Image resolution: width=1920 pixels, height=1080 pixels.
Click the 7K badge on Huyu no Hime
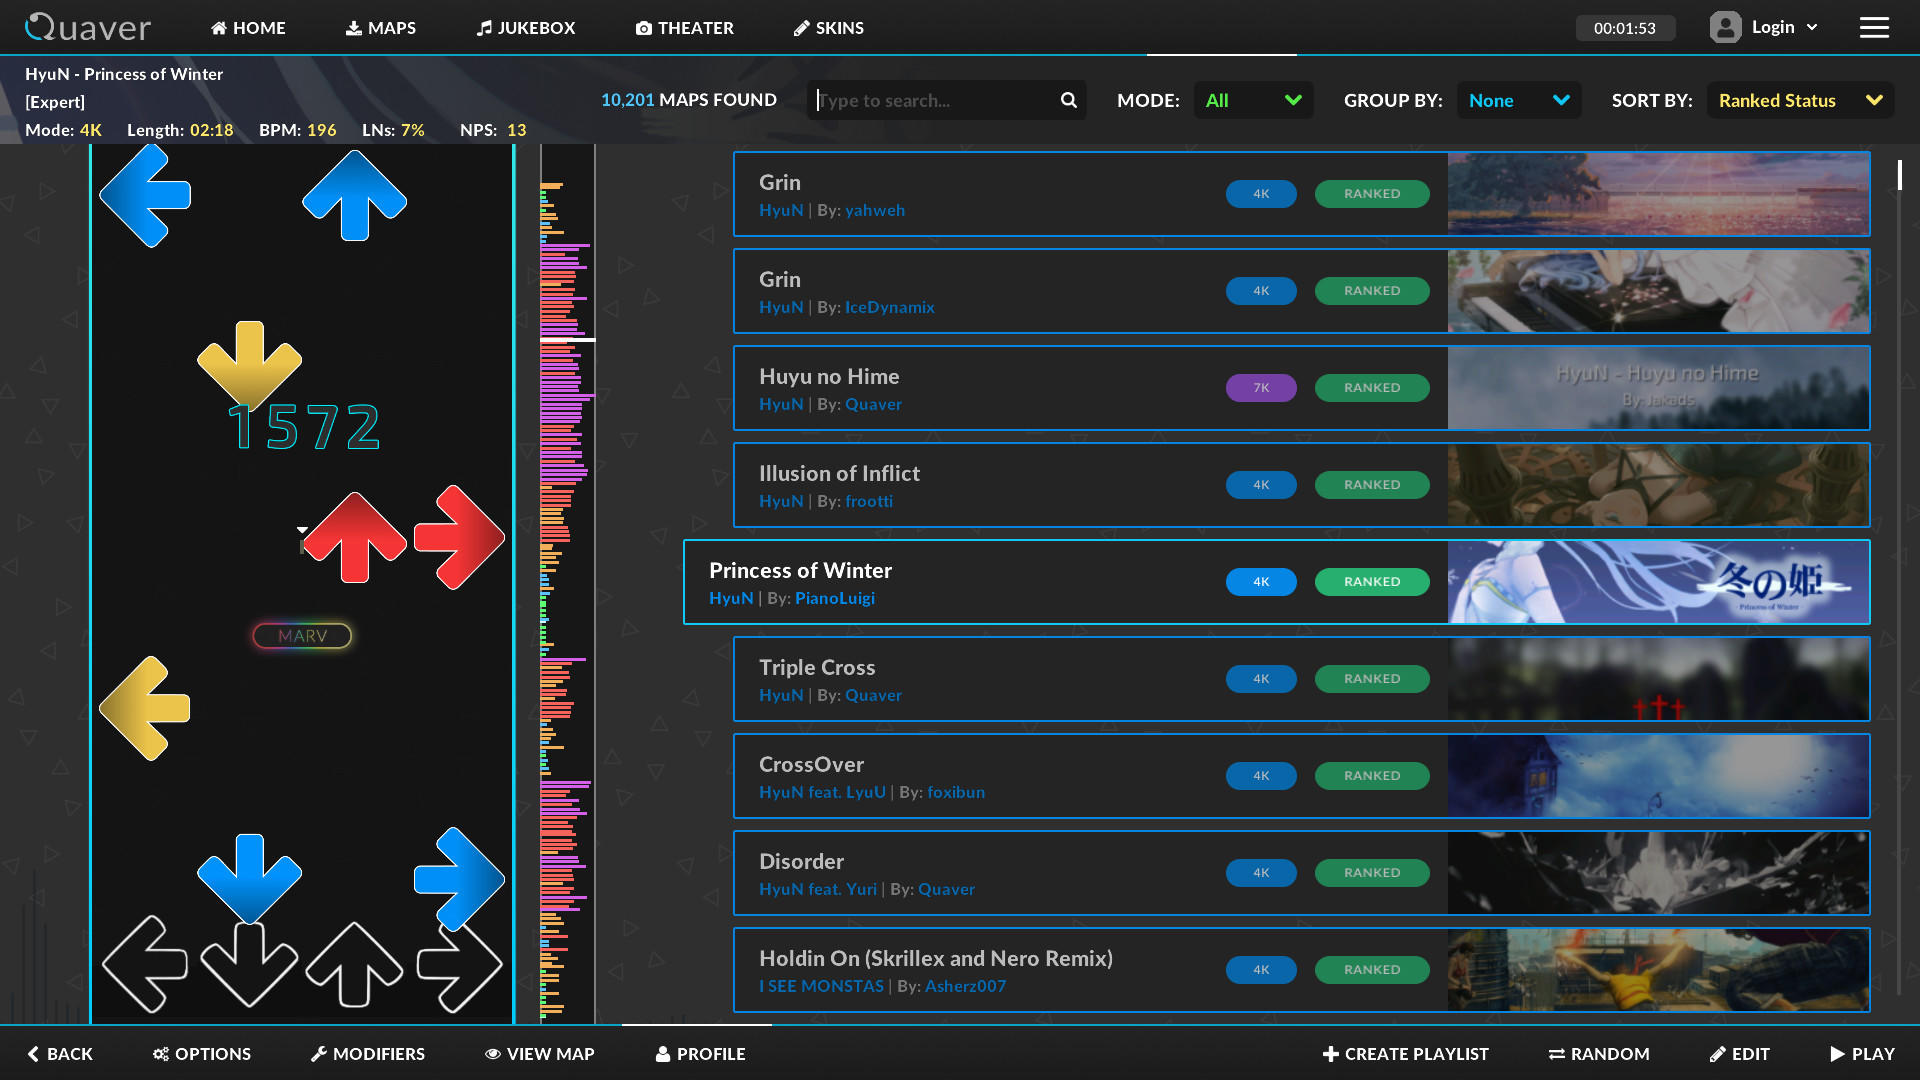pos(1261,387)
